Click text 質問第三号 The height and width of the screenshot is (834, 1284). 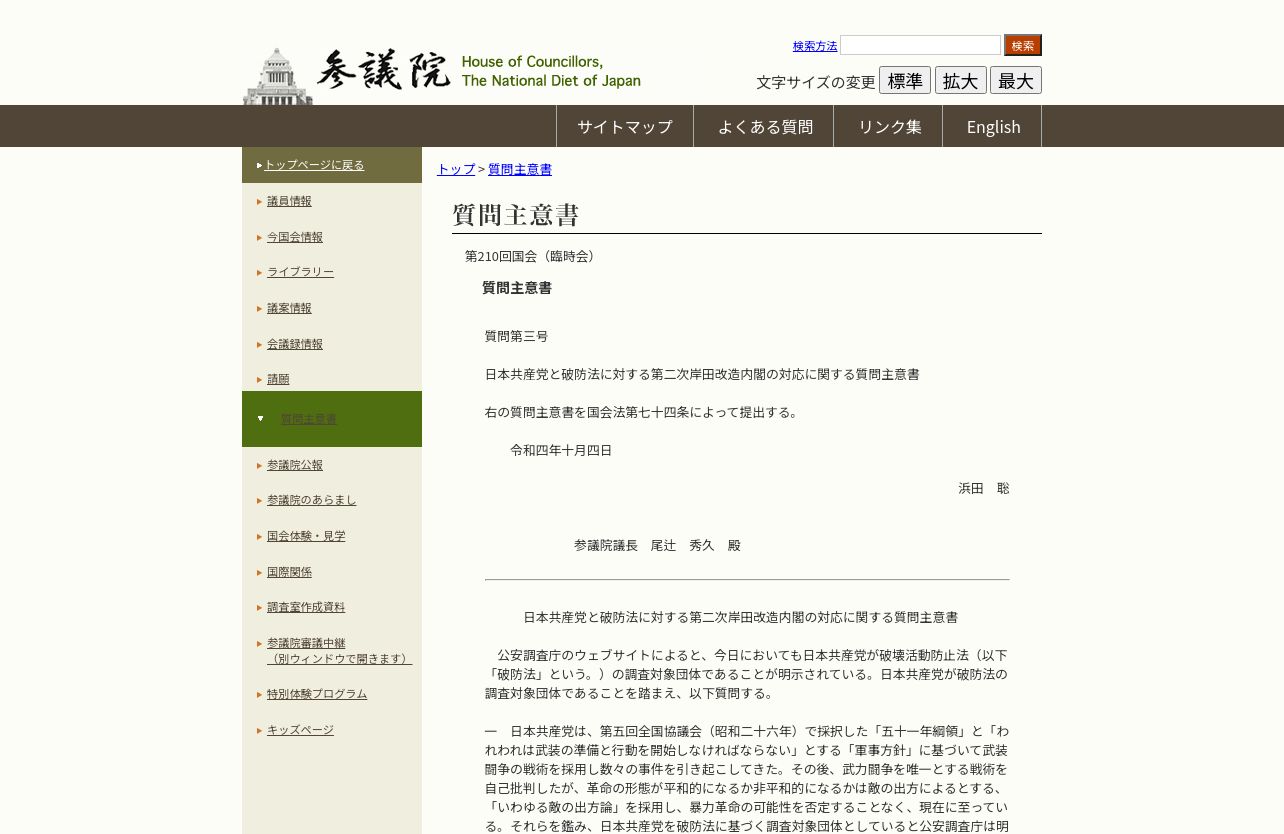coord(516,336)
